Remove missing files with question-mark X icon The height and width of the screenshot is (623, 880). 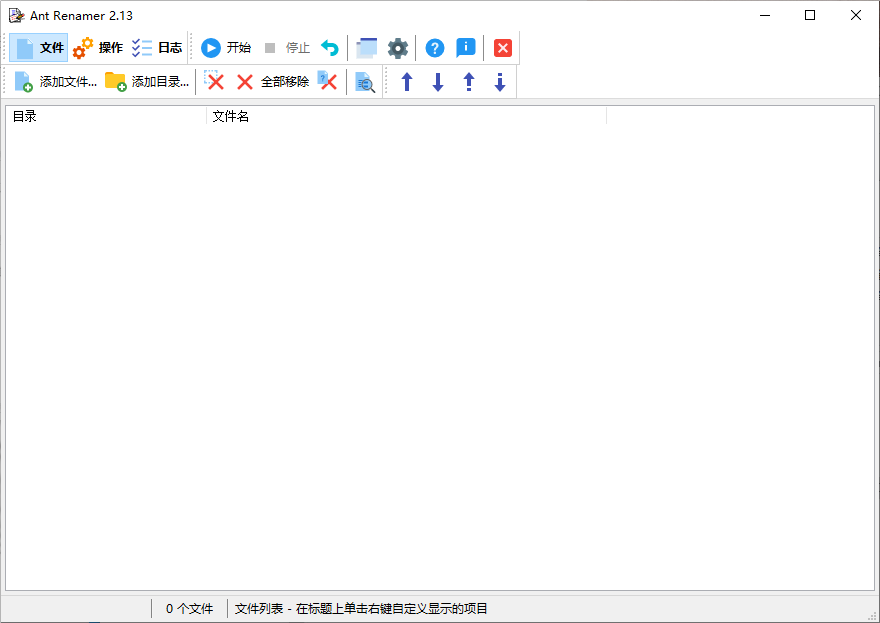point(328,82)
